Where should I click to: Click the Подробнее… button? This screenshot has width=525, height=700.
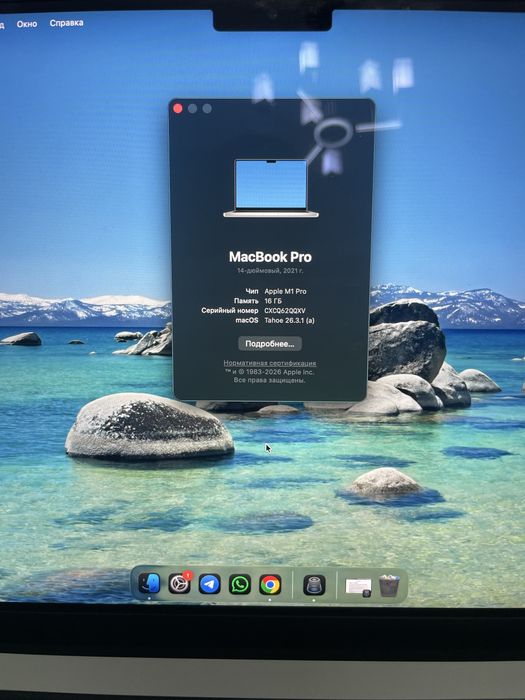(x=270, y=344)
